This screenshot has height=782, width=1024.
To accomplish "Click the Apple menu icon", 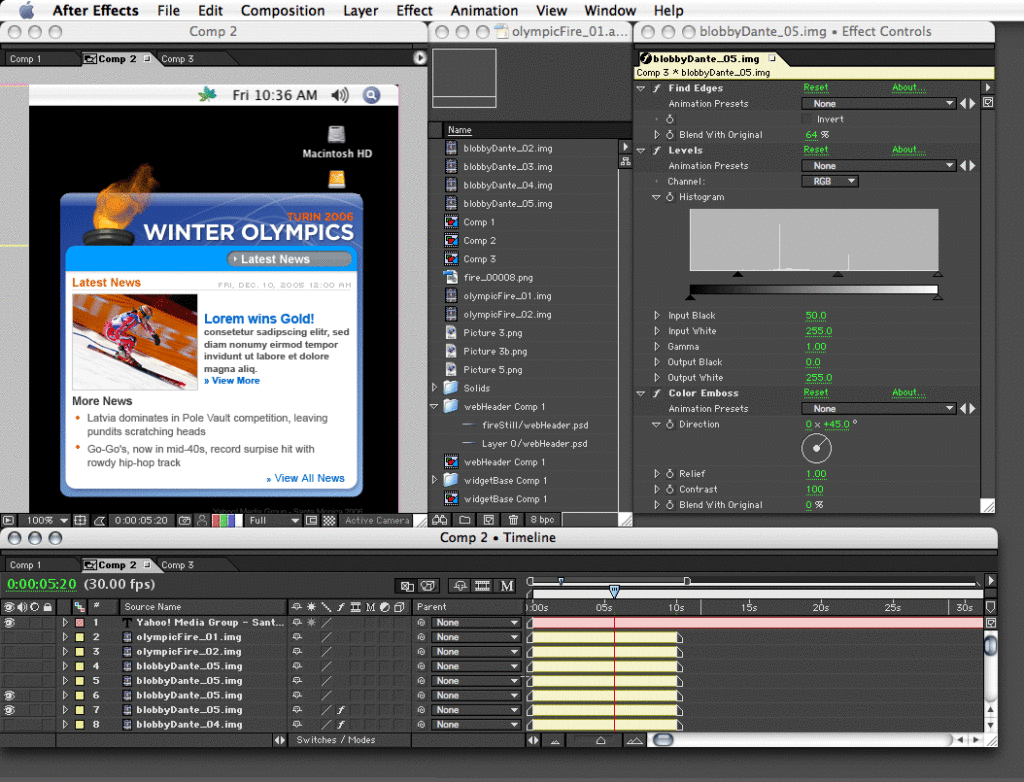I will (27, 10).
